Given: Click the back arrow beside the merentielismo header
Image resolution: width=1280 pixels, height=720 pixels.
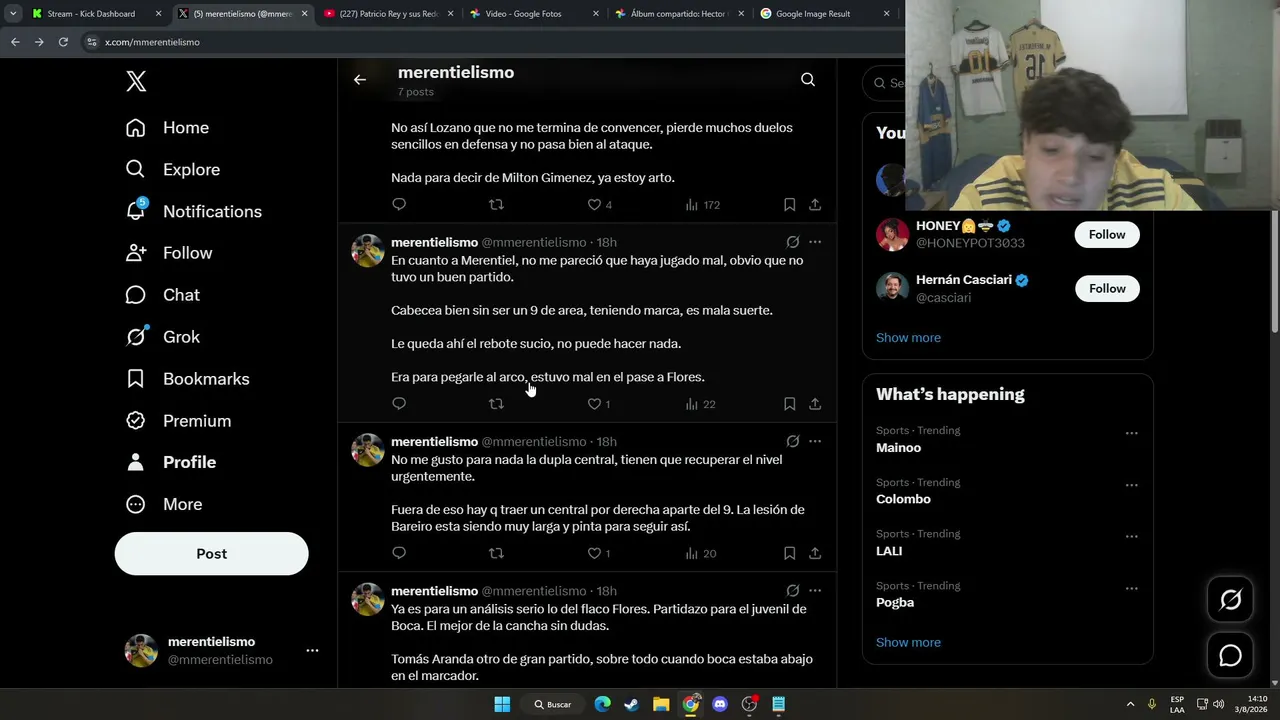Looking at the screenshot, I should tap(360, 80).
